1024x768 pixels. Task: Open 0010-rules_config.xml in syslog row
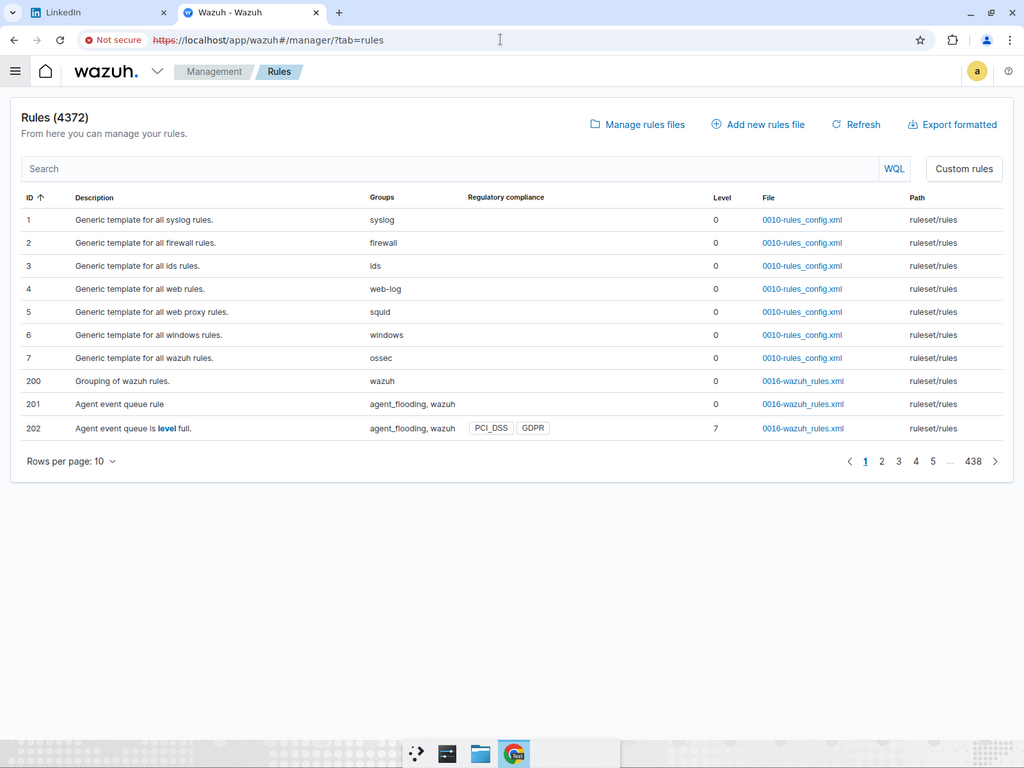coord(802,220)
